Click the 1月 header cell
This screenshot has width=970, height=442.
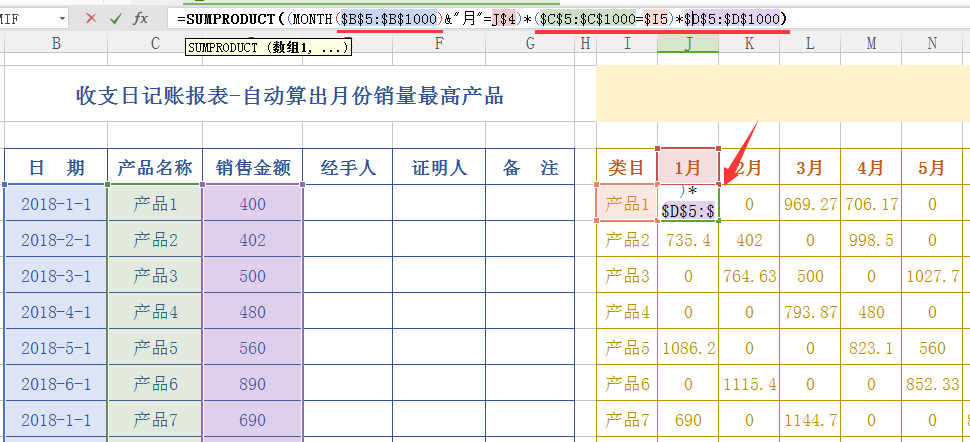[688, 167]
